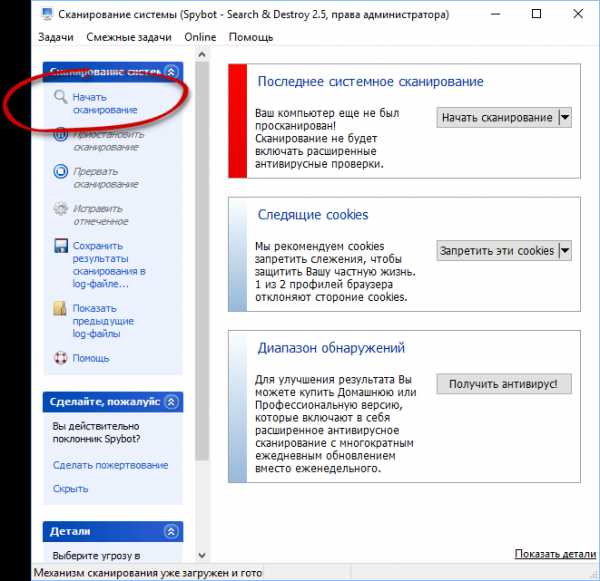Click the Скрыть link
The image size is (600, 581).
70,489
